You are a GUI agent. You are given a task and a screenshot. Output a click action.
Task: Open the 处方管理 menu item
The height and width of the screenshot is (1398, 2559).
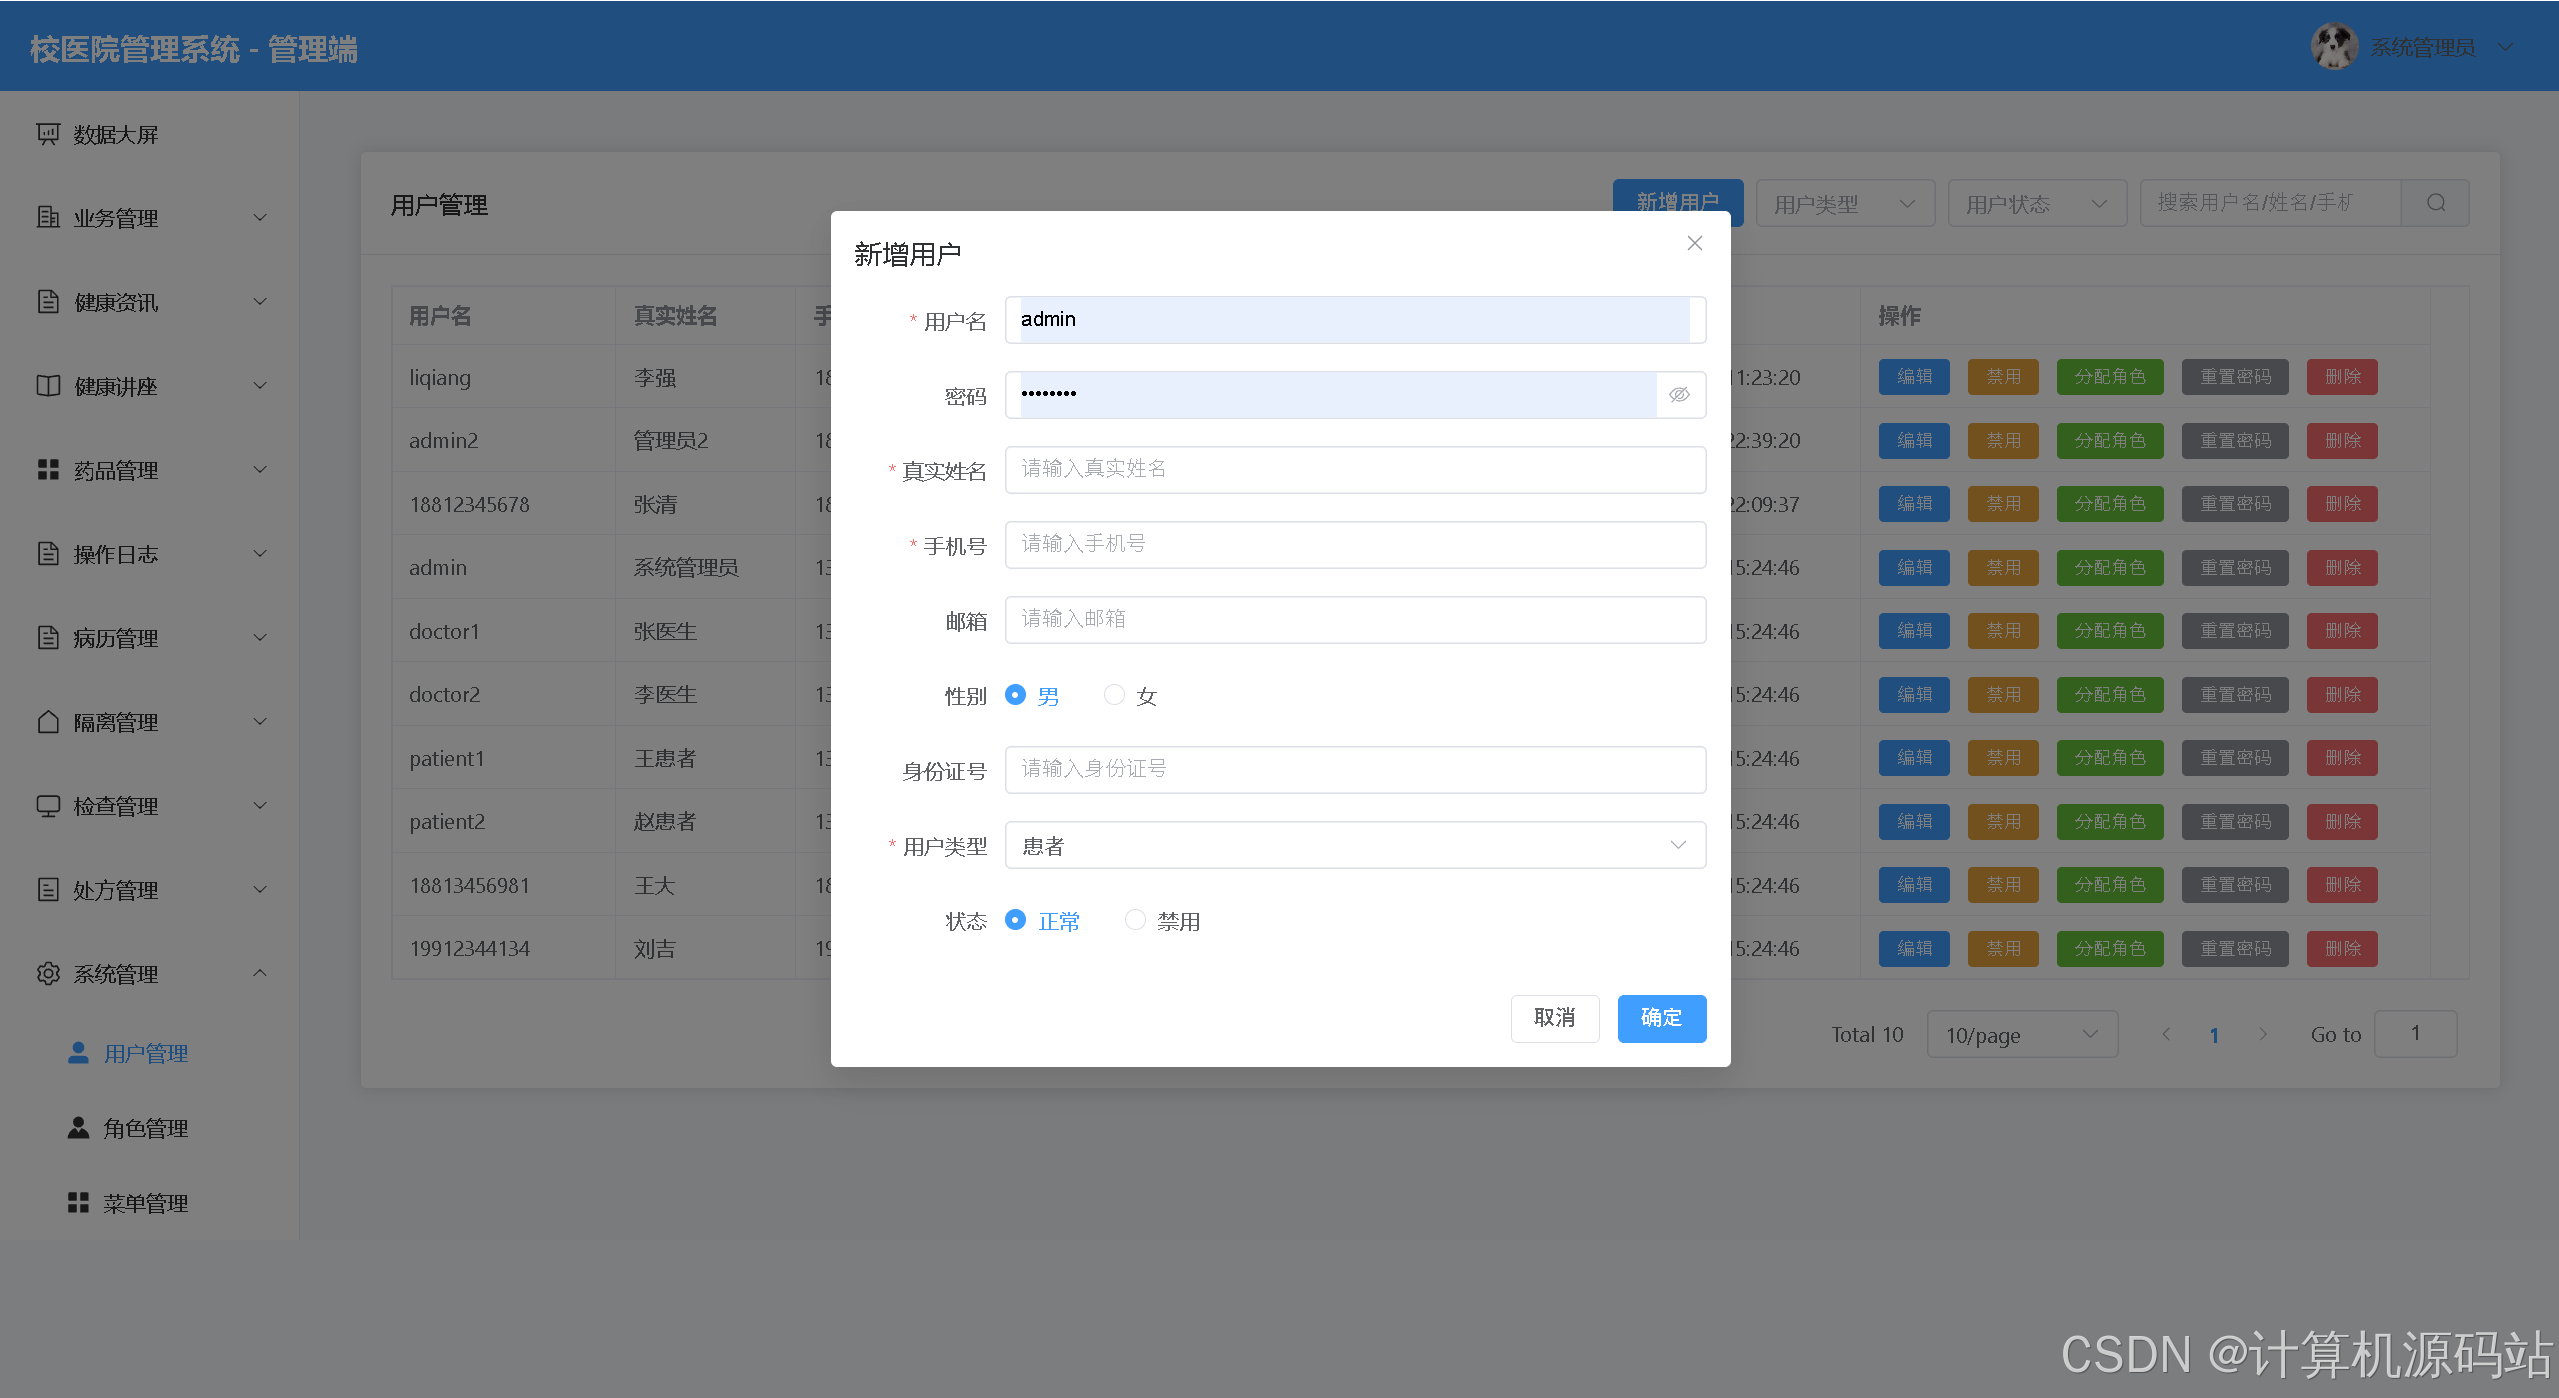coord(150,889)
